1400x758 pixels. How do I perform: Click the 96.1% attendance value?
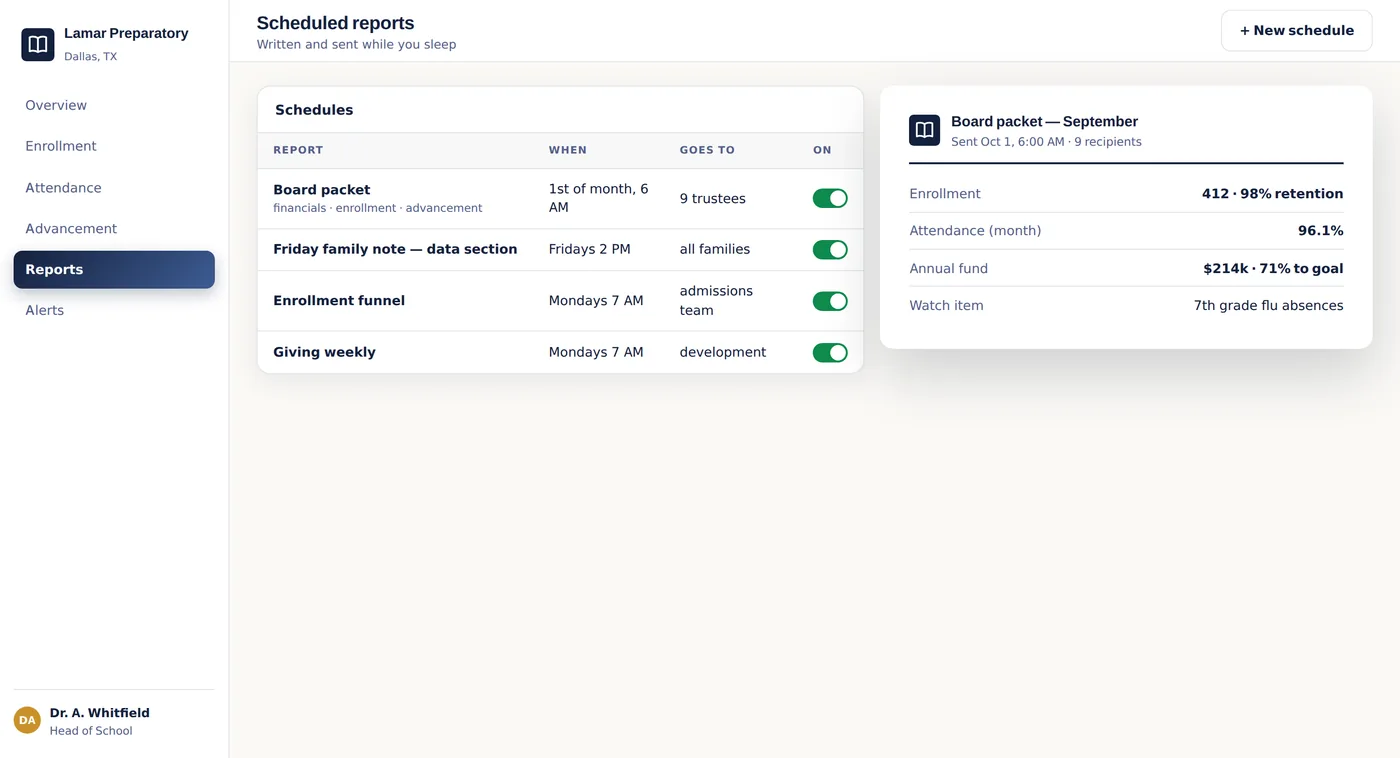coord(1321,231)
